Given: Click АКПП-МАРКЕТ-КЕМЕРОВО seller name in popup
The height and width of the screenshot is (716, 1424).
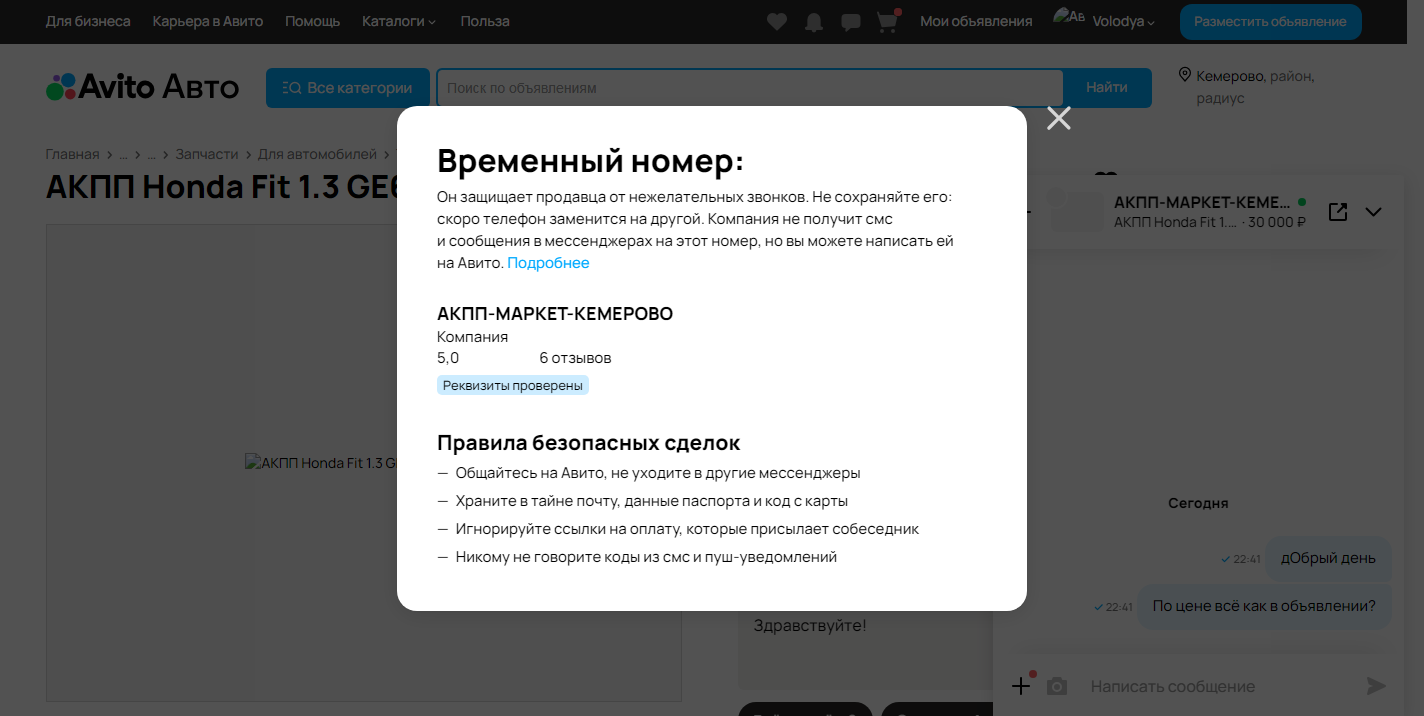Looking at the screenshot, I should 555,314.
